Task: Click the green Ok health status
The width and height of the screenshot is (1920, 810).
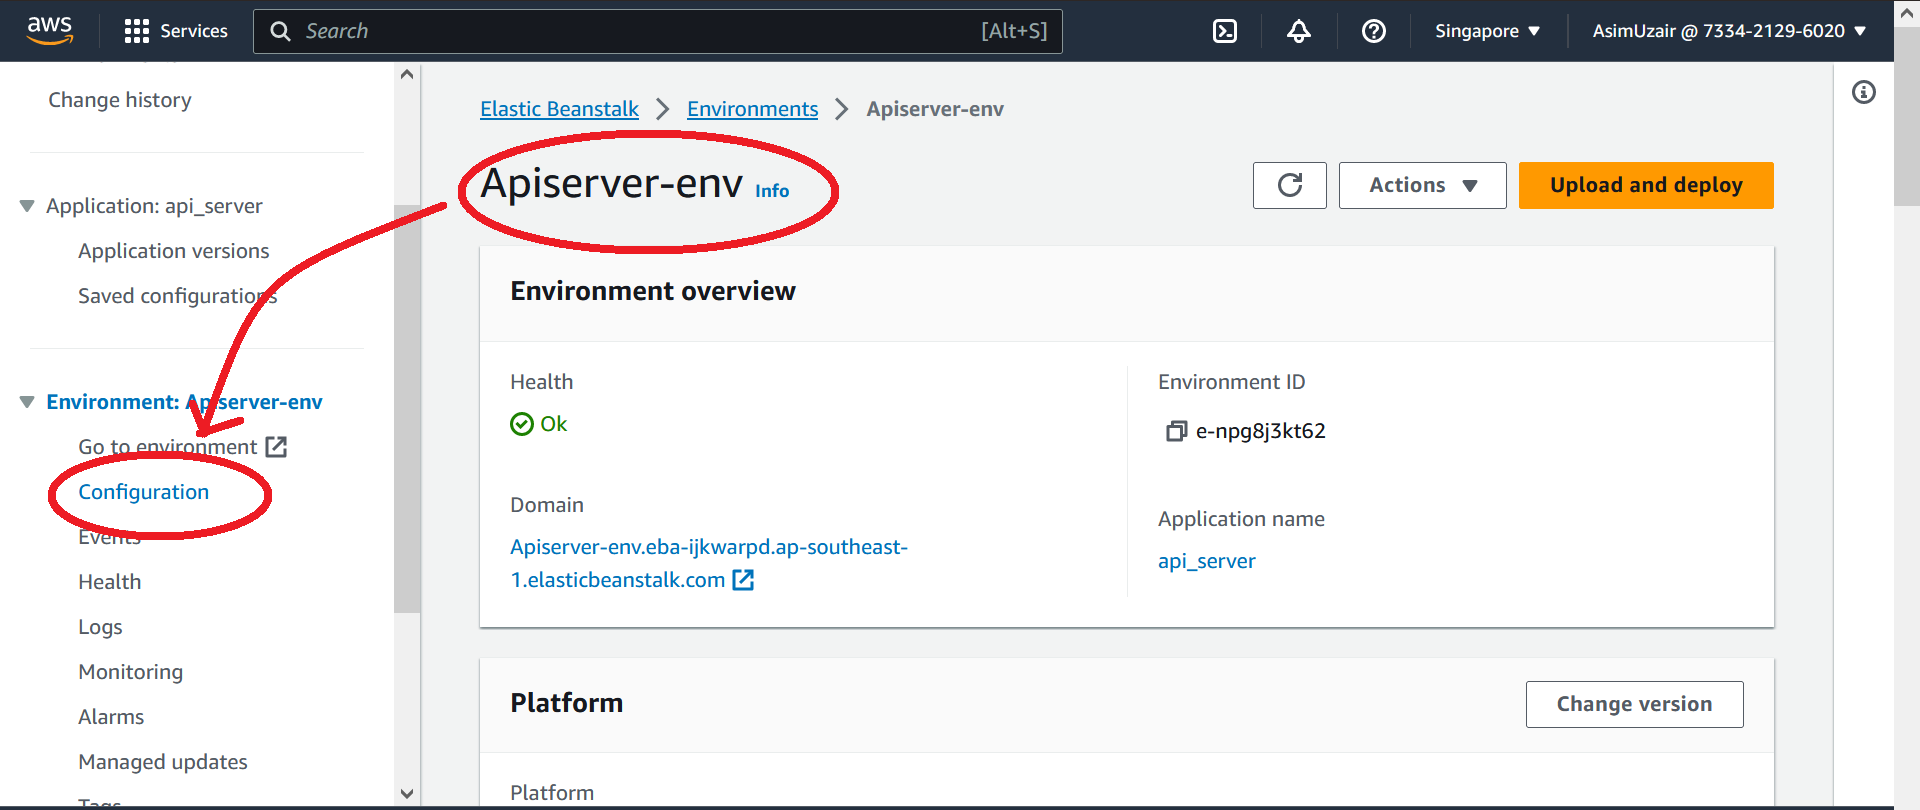Action: tap(539, 424)
